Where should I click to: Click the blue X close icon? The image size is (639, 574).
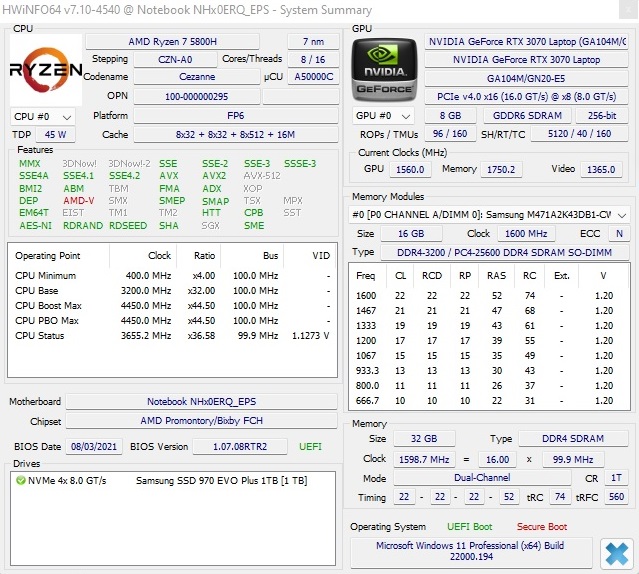pos(617,554)
